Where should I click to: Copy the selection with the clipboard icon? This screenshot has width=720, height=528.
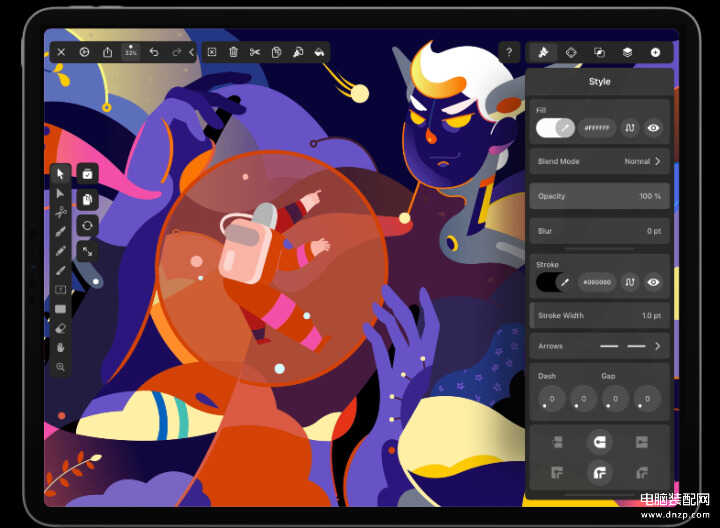click(276, 52)
